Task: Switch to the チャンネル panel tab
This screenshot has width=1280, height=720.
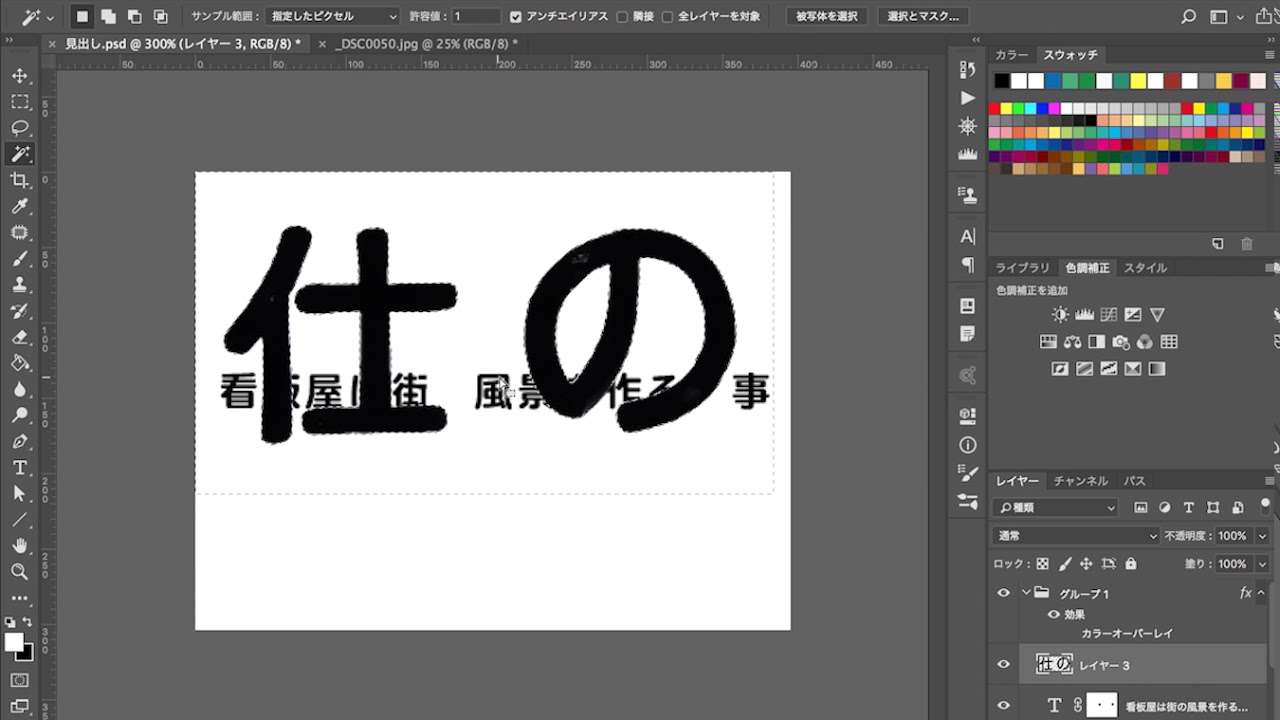Action: point(1081,481)
